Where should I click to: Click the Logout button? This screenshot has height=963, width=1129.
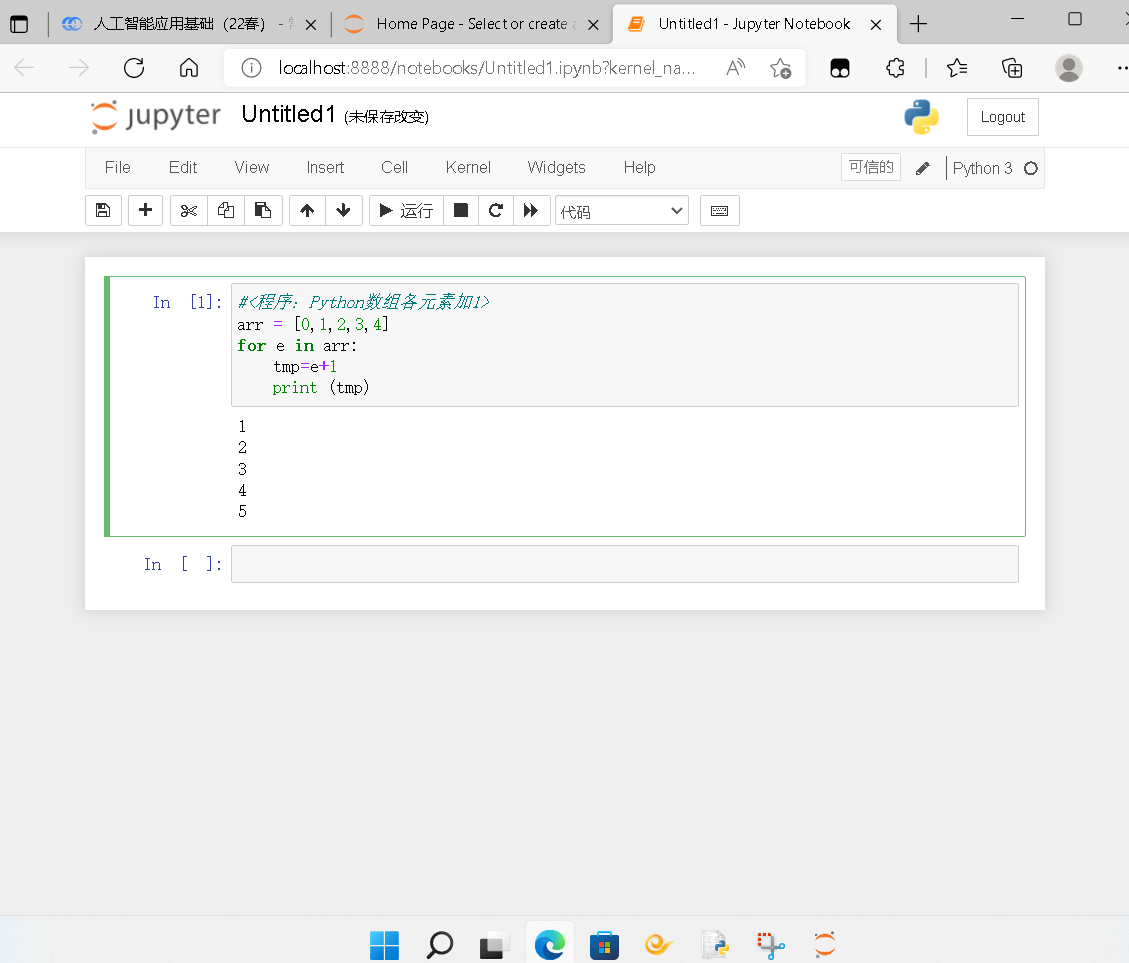(1002, 116)
